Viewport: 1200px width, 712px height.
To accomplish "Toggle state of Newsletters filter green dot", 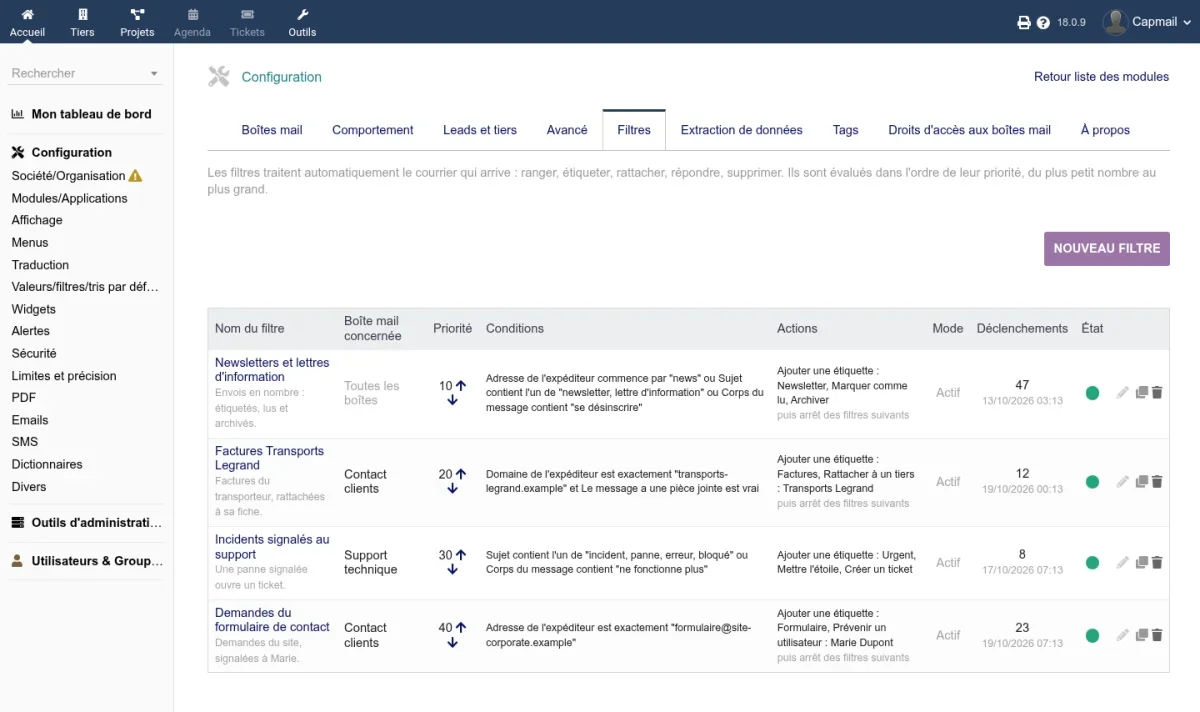I will pyautogui.click(x=1092, y=393).
